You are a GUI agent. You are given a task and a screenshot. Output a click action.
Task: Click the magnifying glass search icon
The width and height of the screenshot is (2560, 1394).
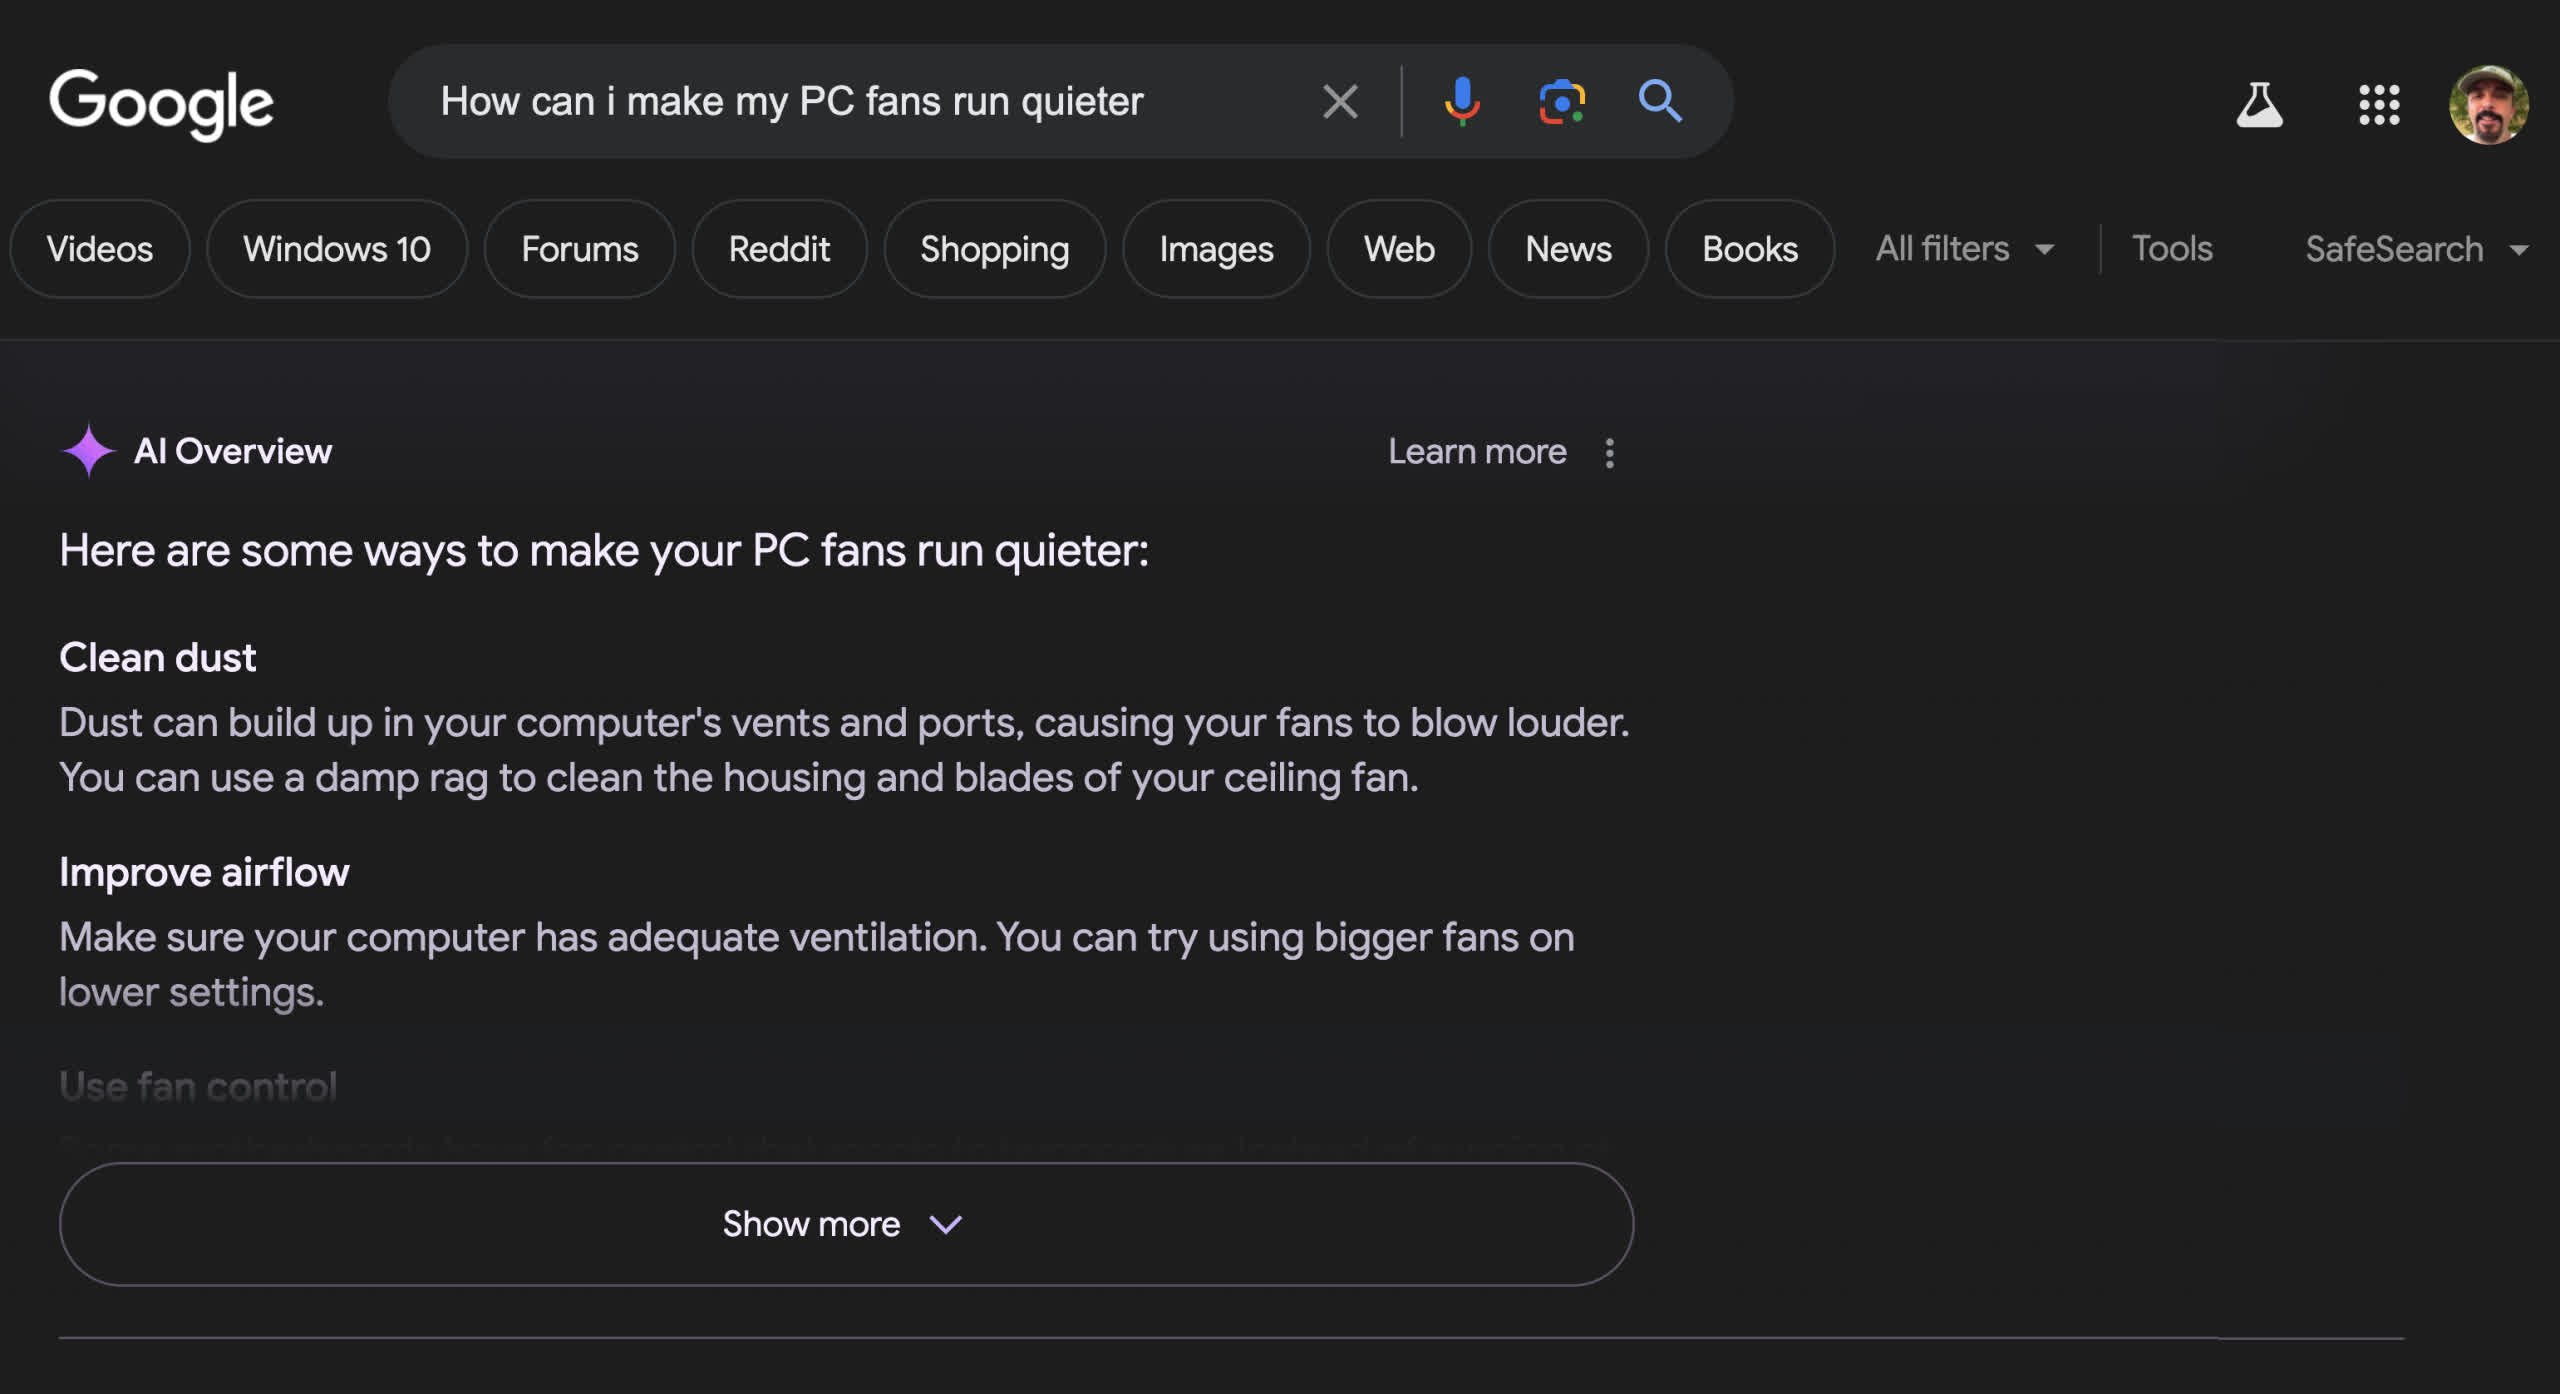click(x=1660, y=101)
